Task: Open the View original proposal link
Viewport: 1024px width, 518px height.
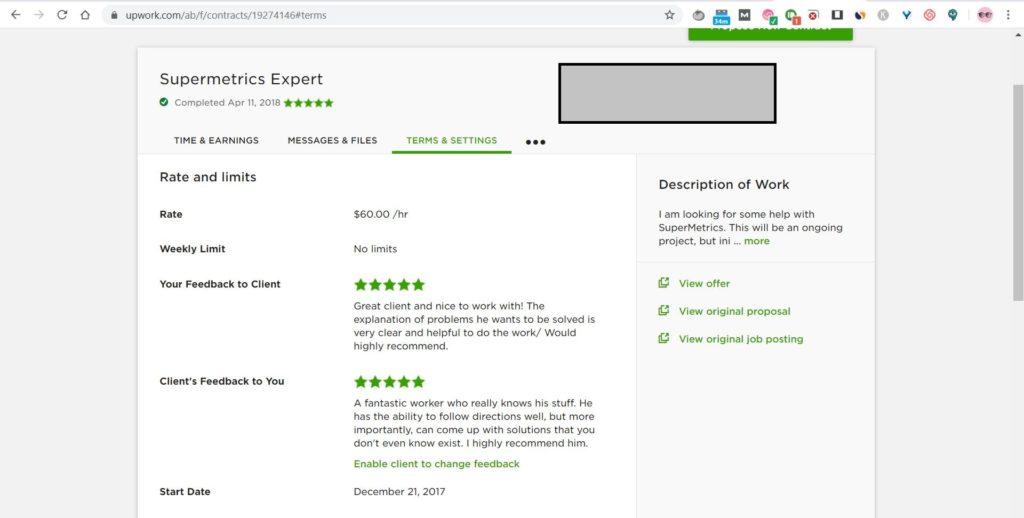Action: pyautogui.click(x=734, y=311)
